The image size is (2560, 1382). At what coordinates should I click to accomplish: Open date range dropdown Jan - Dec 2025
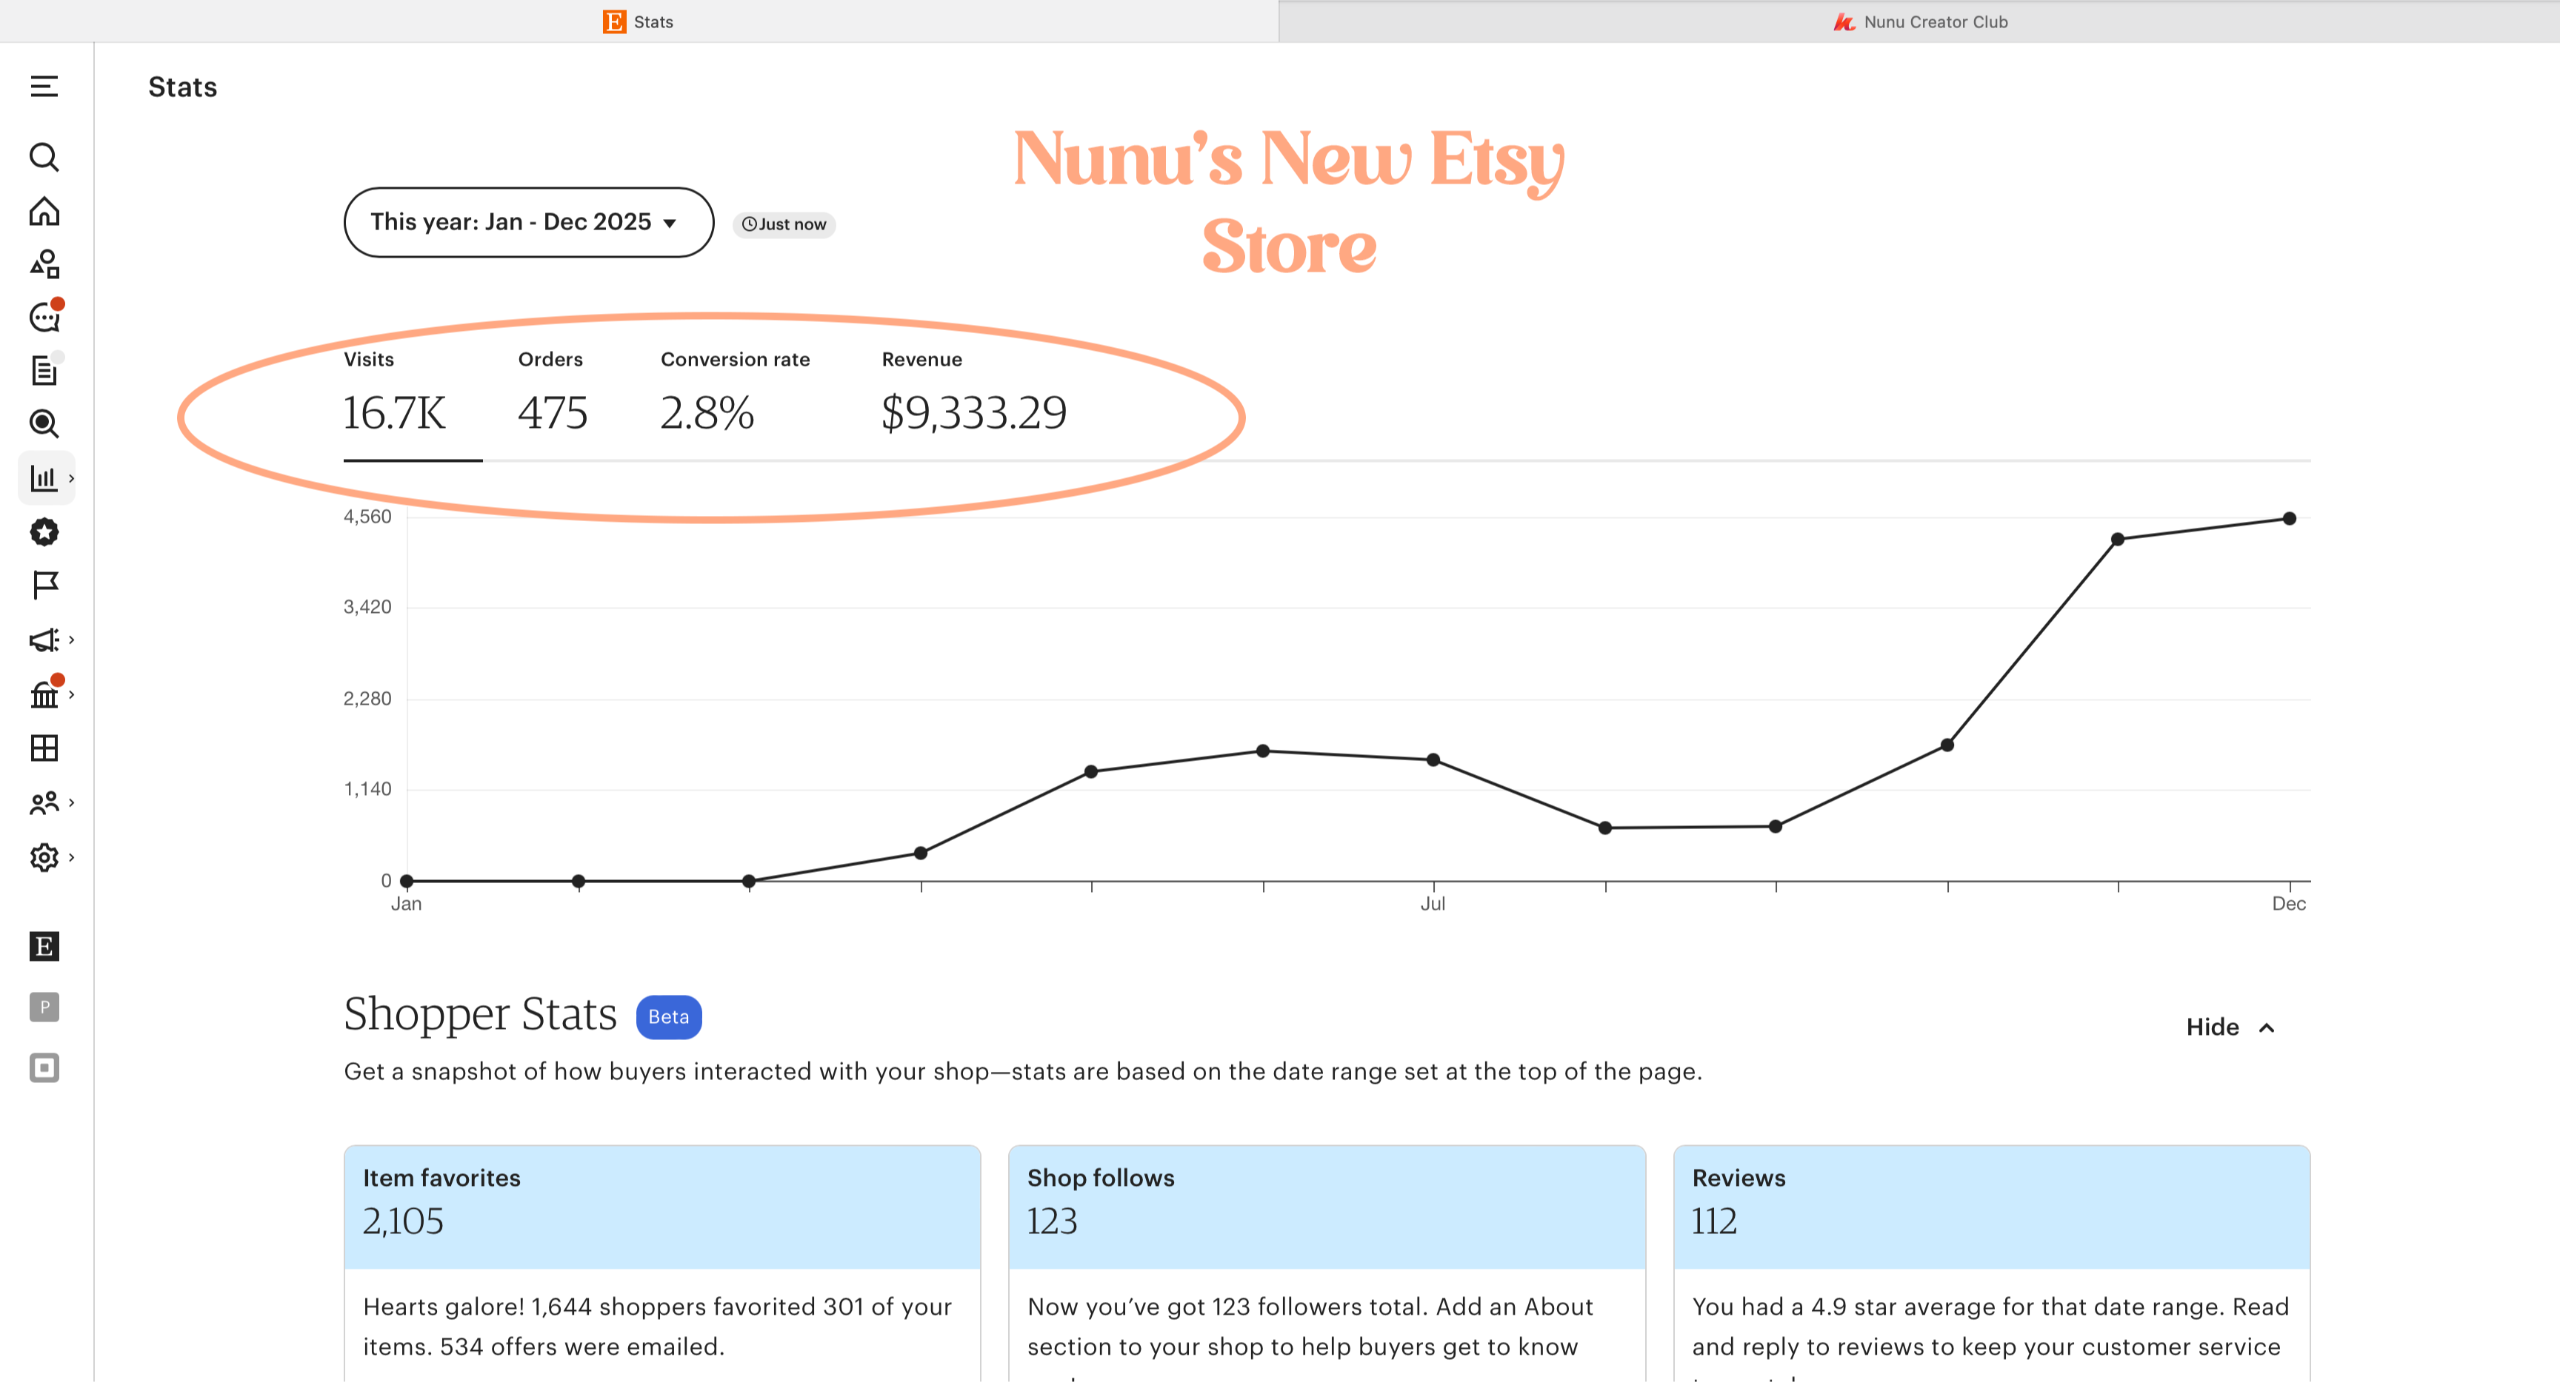pos(528,222)
